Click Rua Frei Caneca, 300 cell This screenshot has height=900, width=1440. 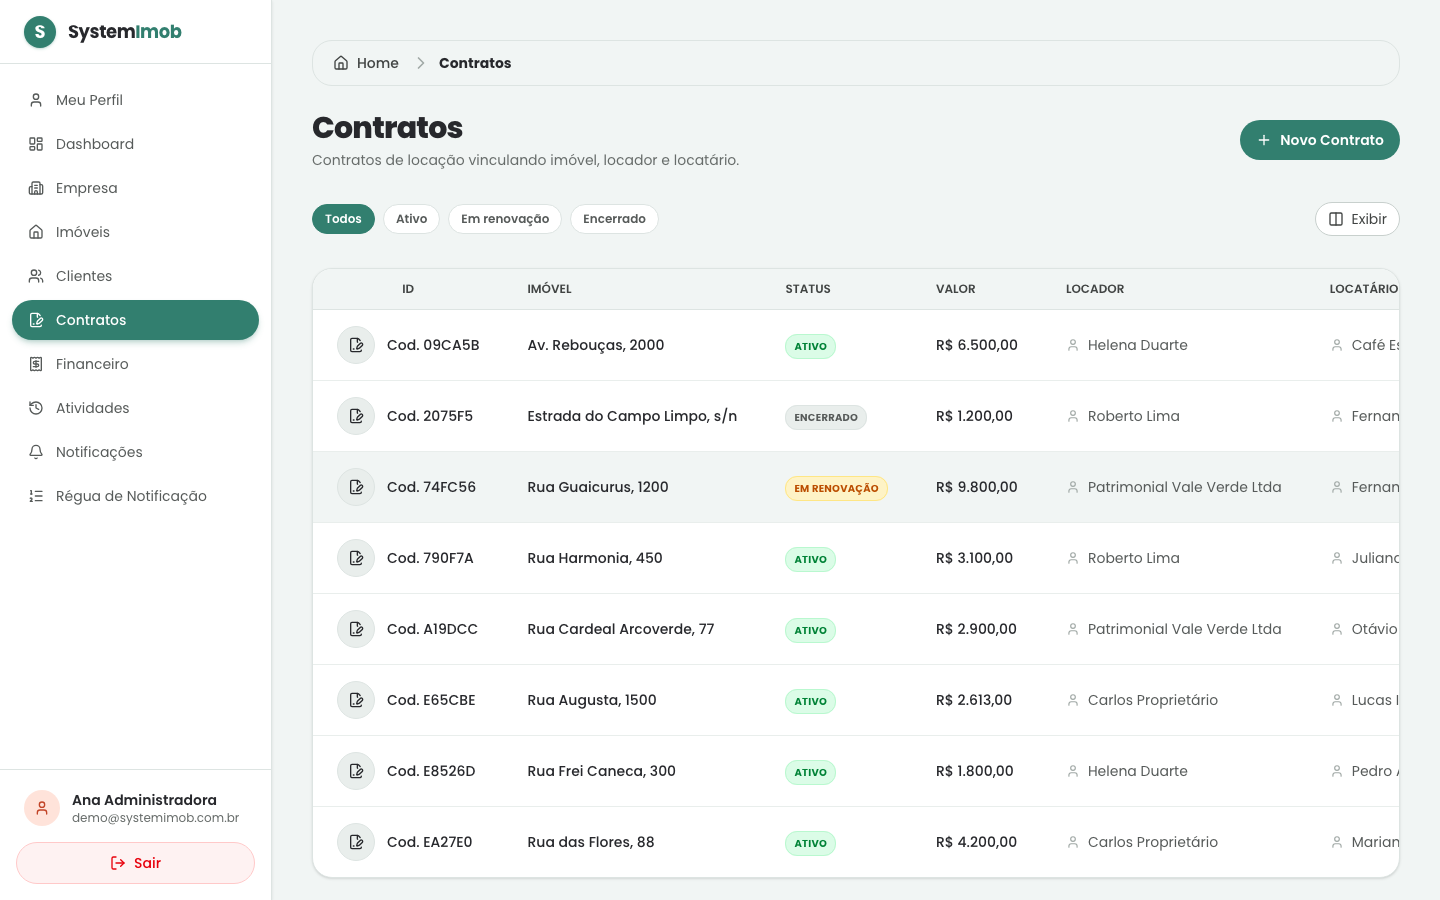coord(602,771)
